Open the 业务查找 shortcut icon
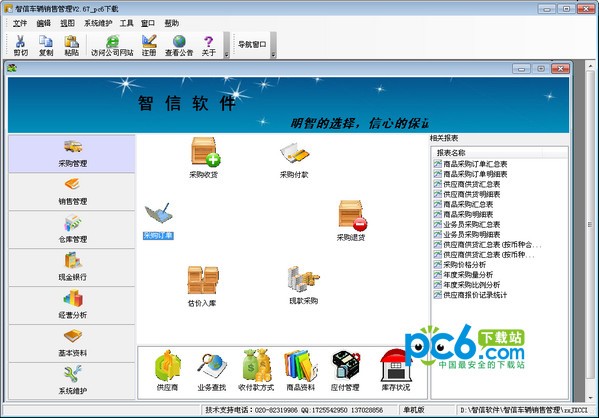599x418 pixels. [212, 372]
